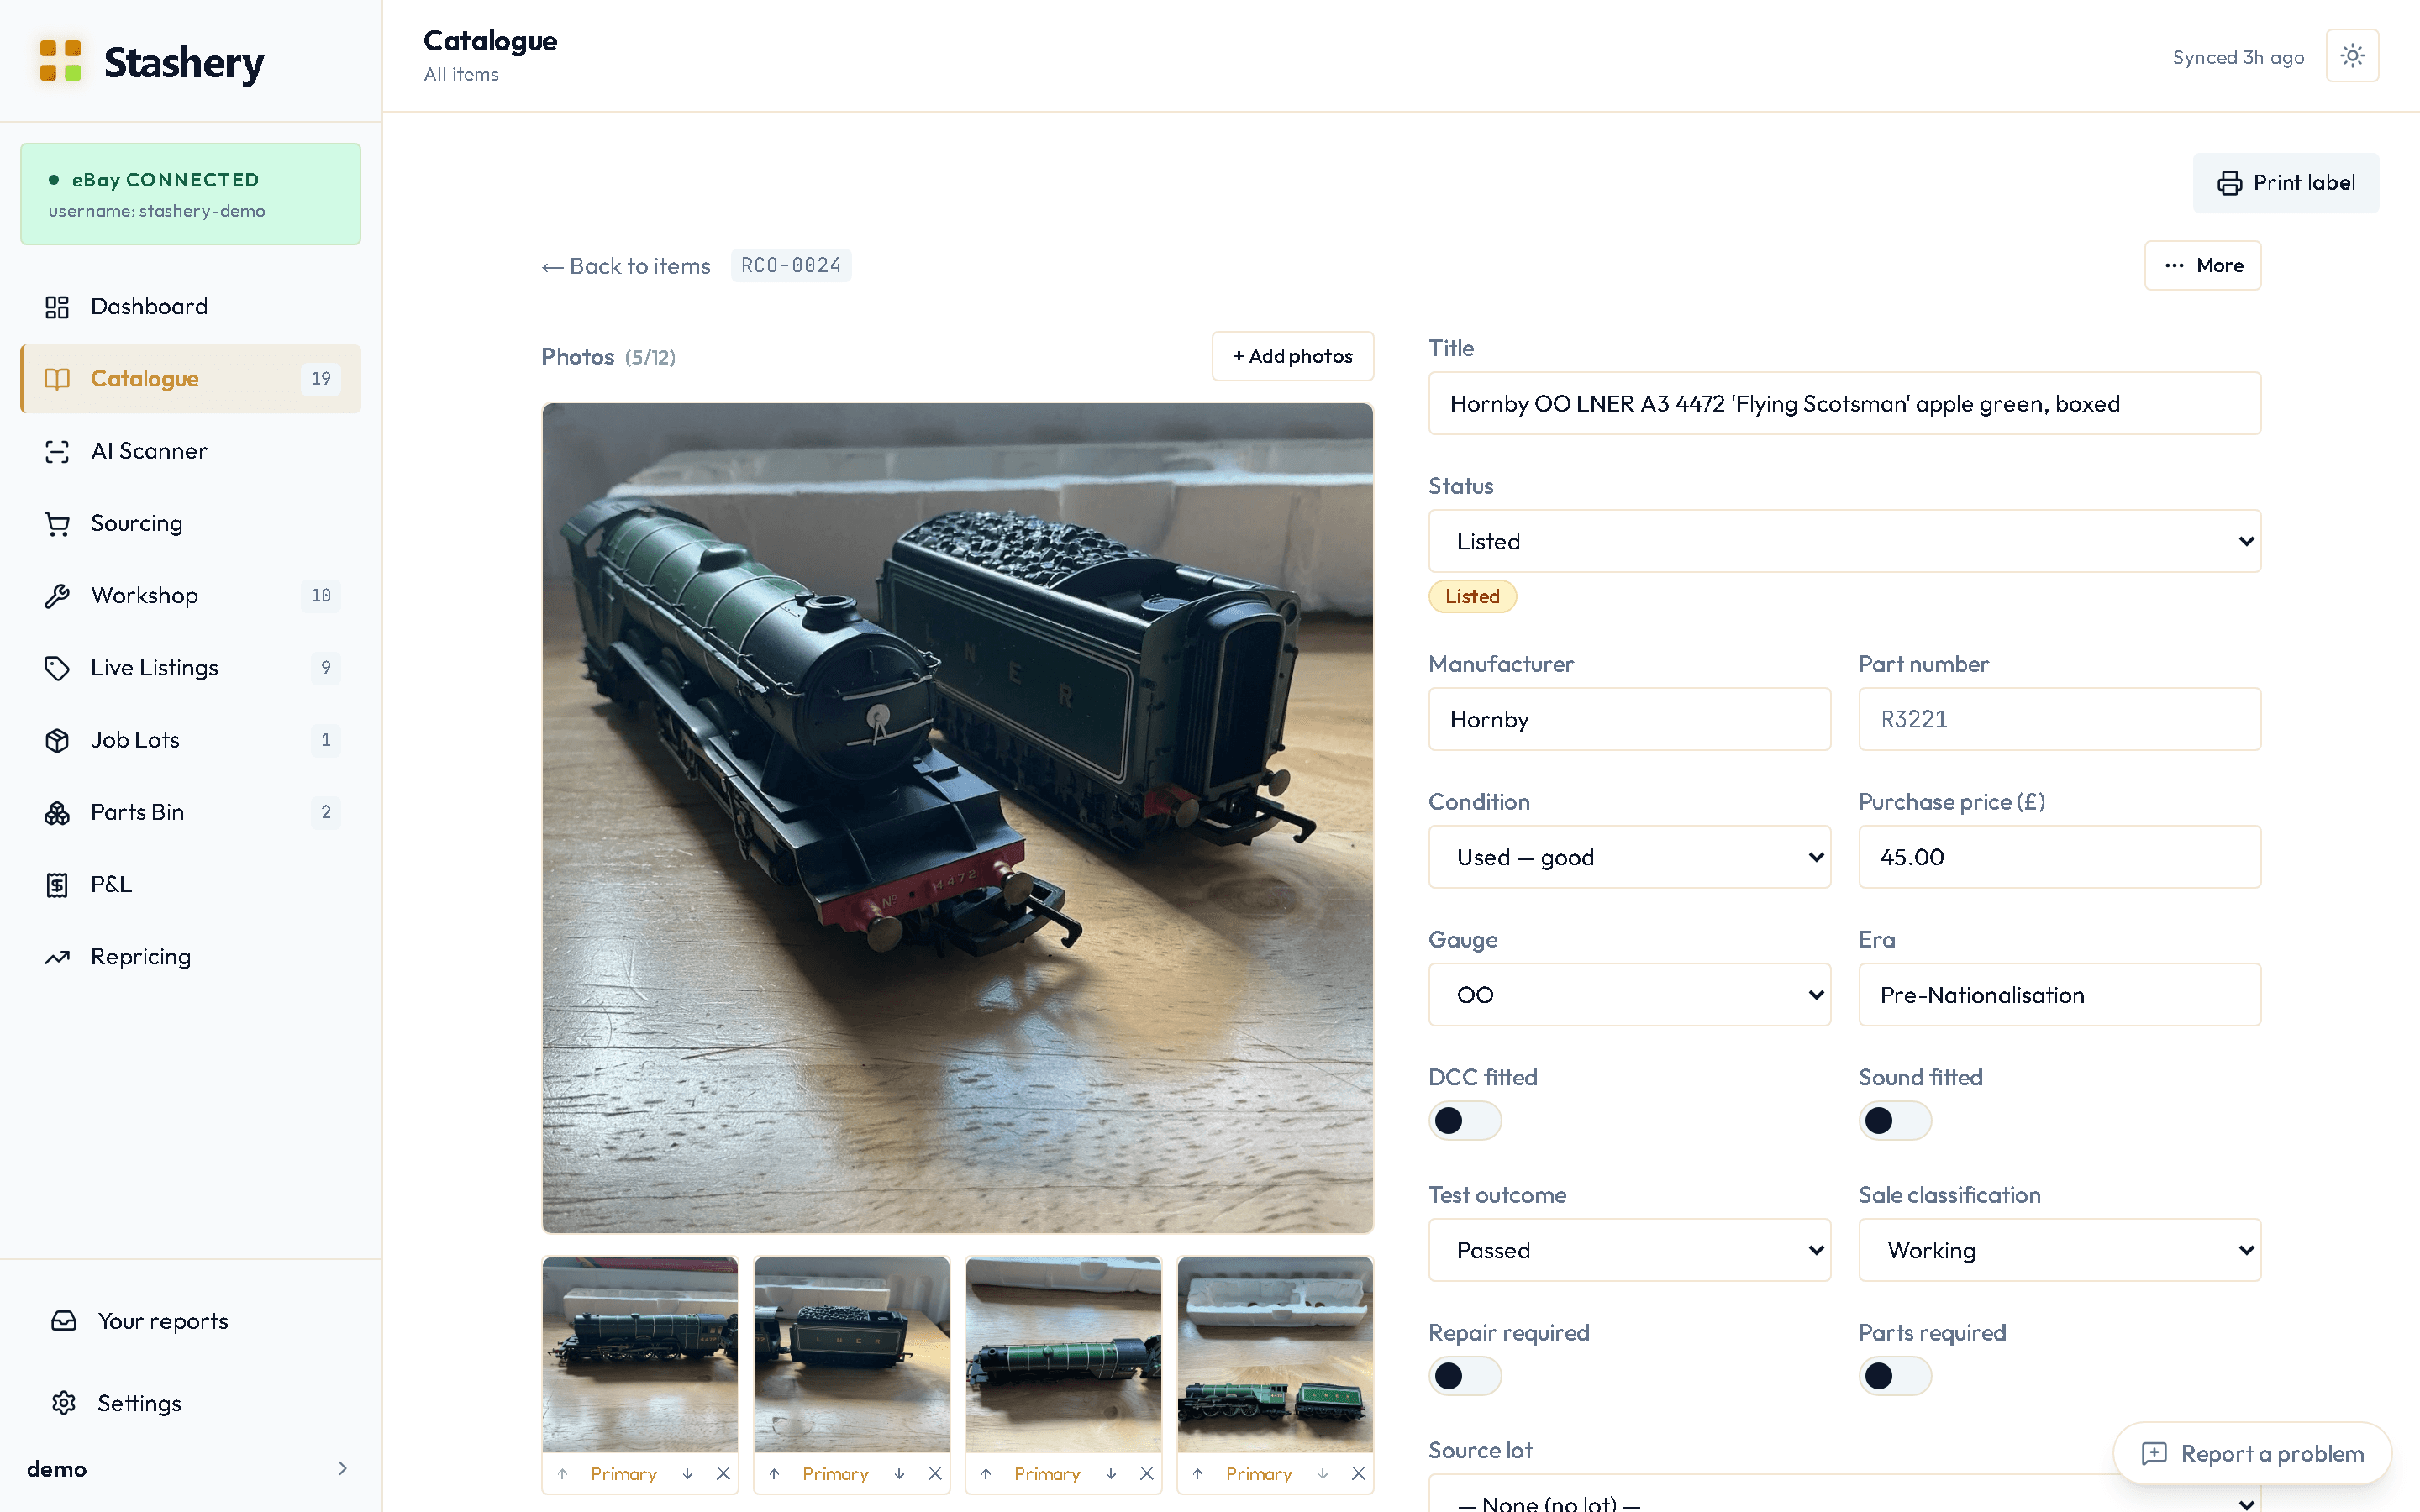
Task: Move the loco-and-tray thumbnail up
Action: [1198, 1473]
